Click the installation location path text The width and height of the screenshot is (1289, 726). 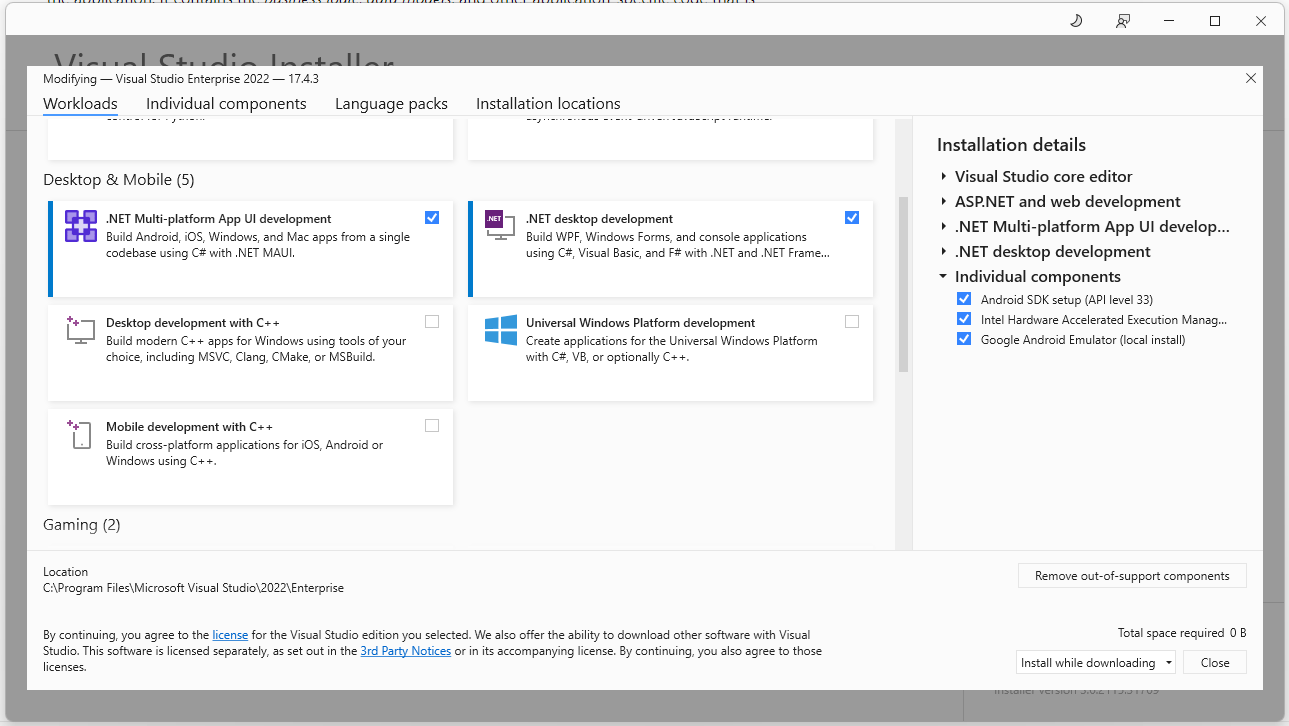pyautogui.click(x=193, y=588)
